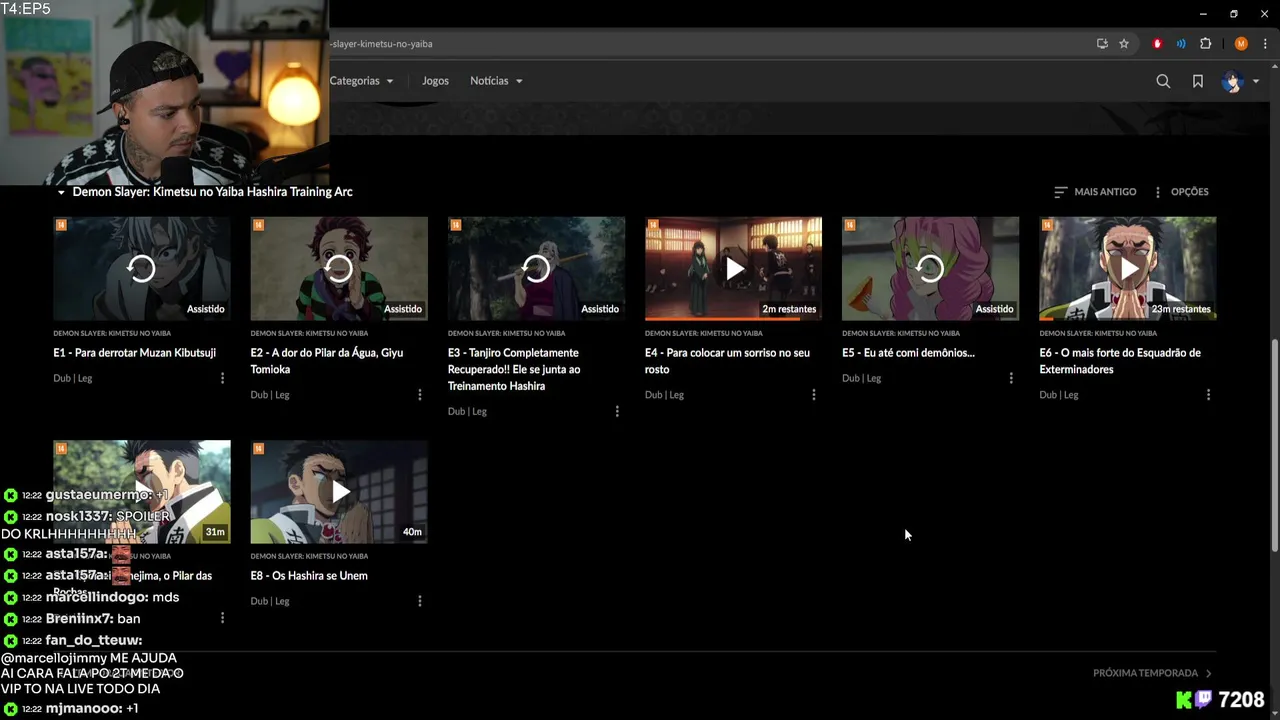
Task: Open the user avatar profile menu
Action: pos(1231,81)
